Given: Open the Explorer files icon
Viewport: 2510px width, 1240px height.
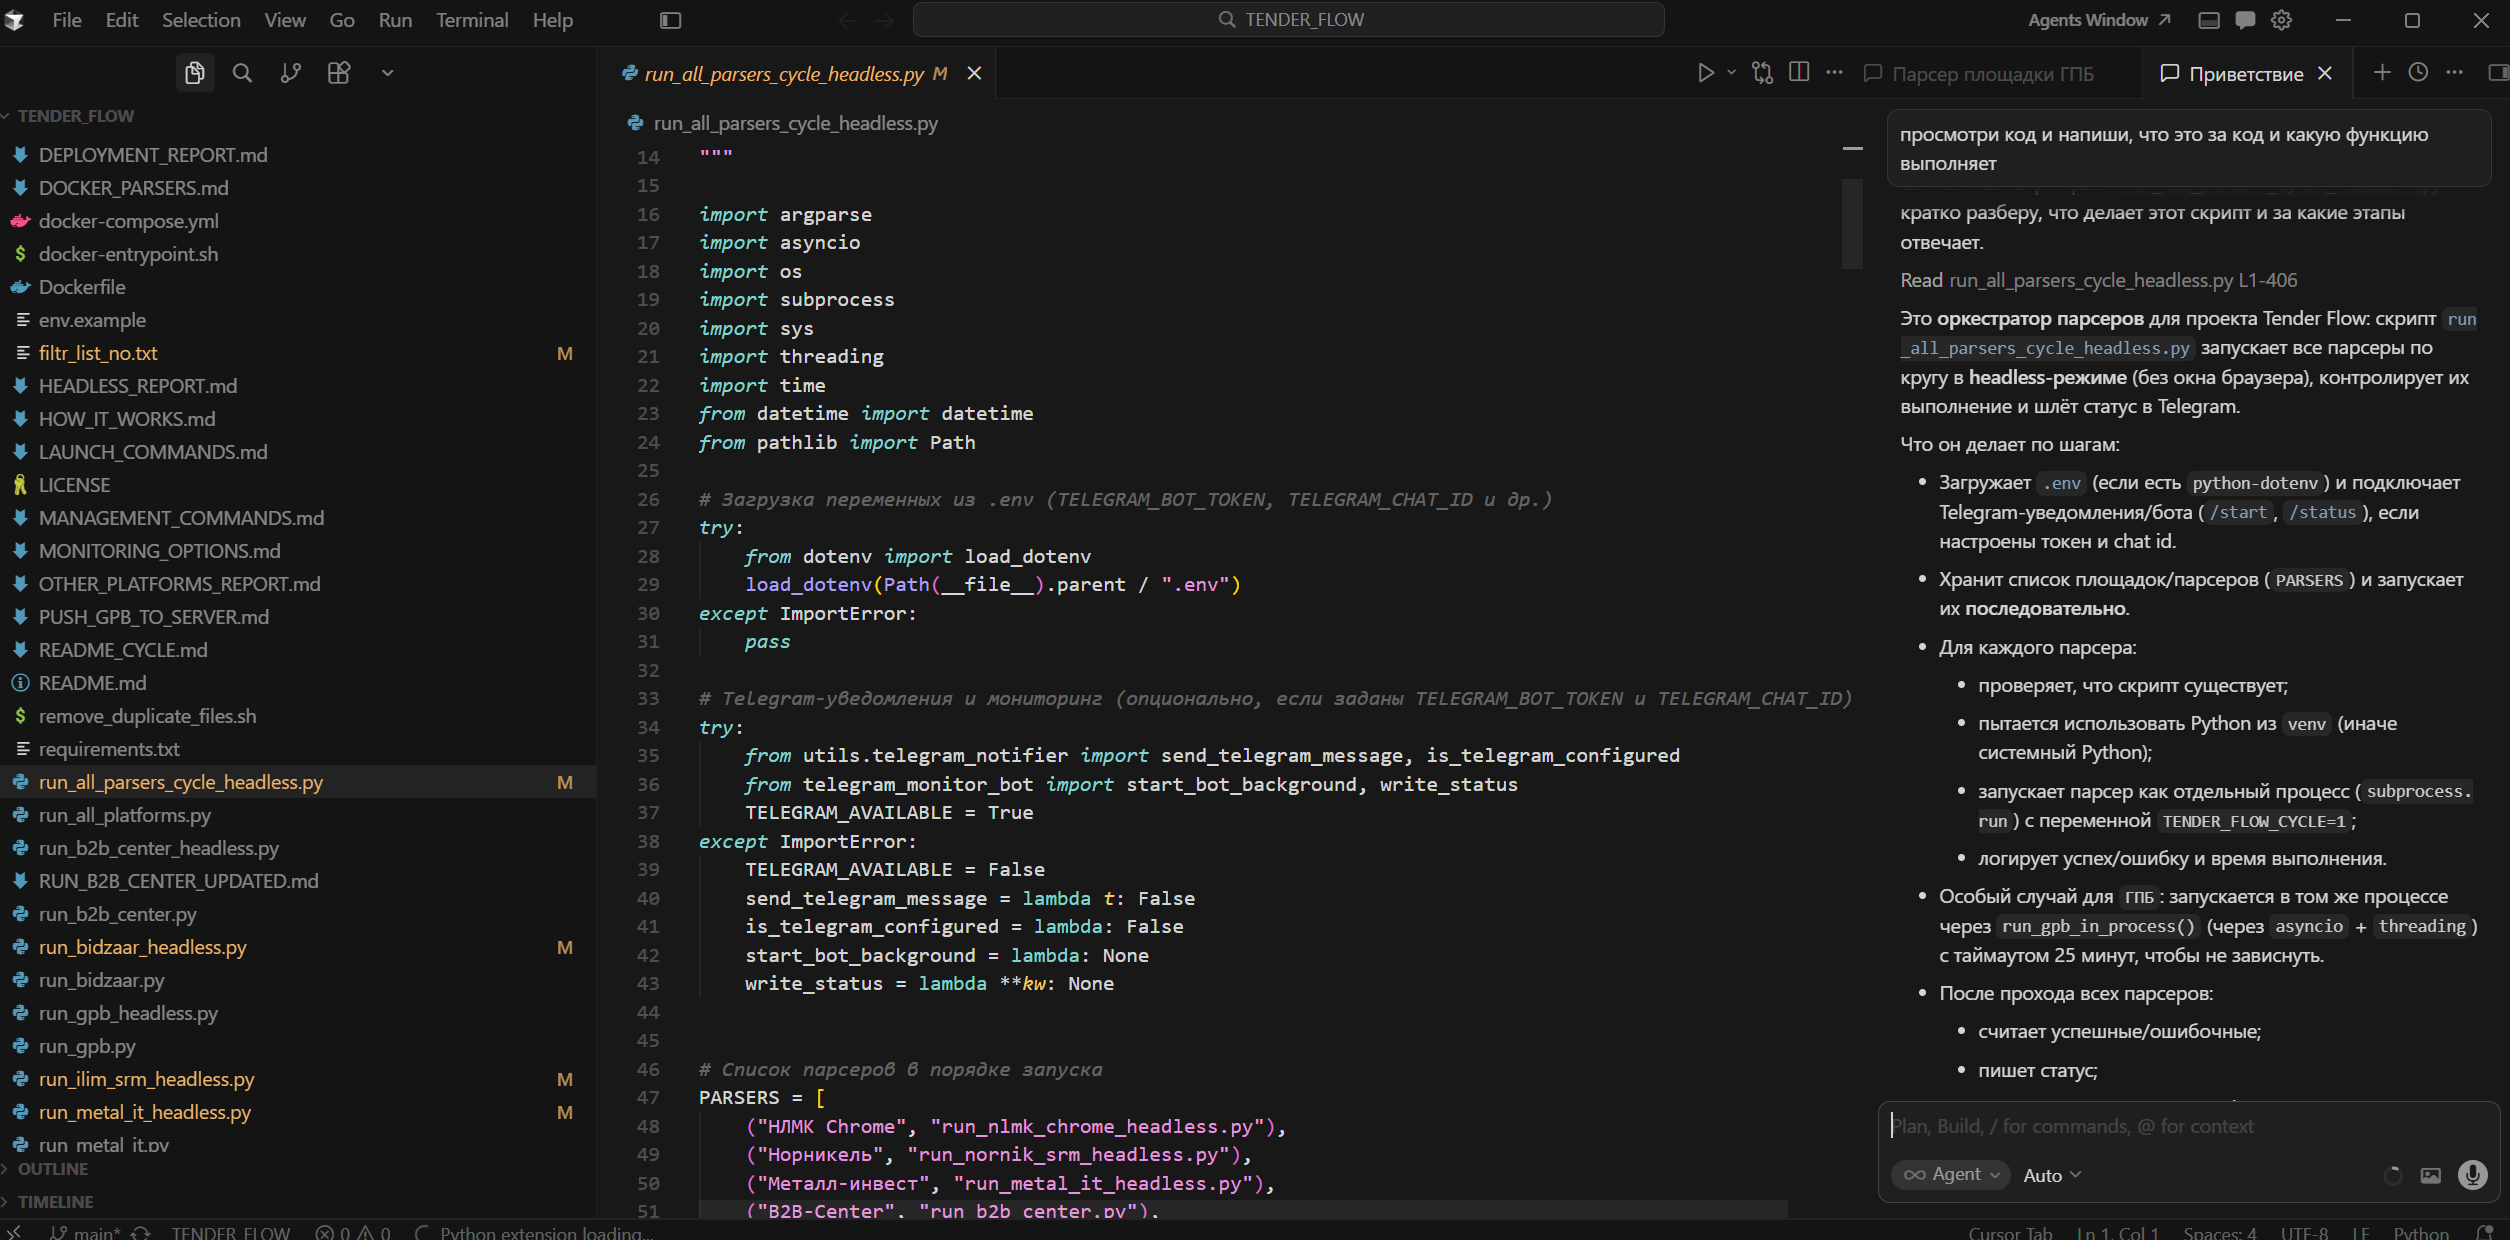Looking at the screenshot, I should pyautogui.click(x=195, y=73).
